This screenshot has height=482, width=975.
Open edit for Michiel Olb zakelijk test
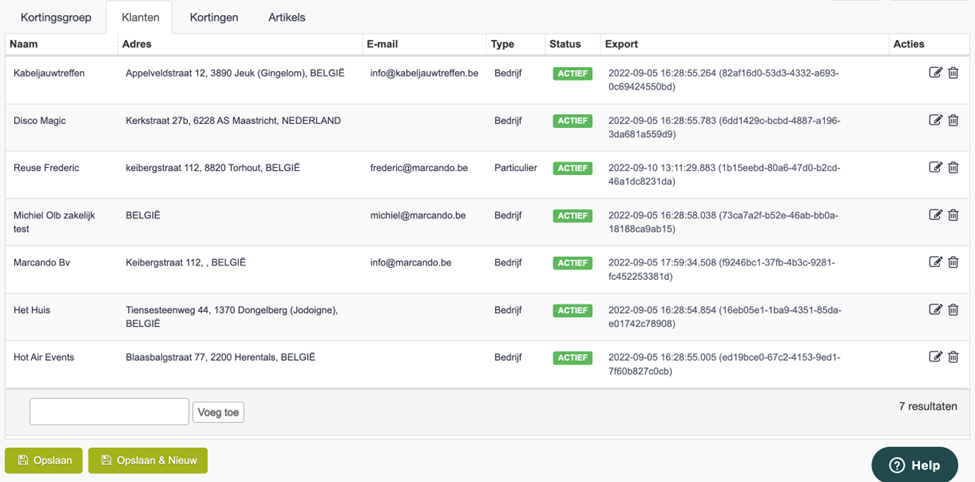935,215
